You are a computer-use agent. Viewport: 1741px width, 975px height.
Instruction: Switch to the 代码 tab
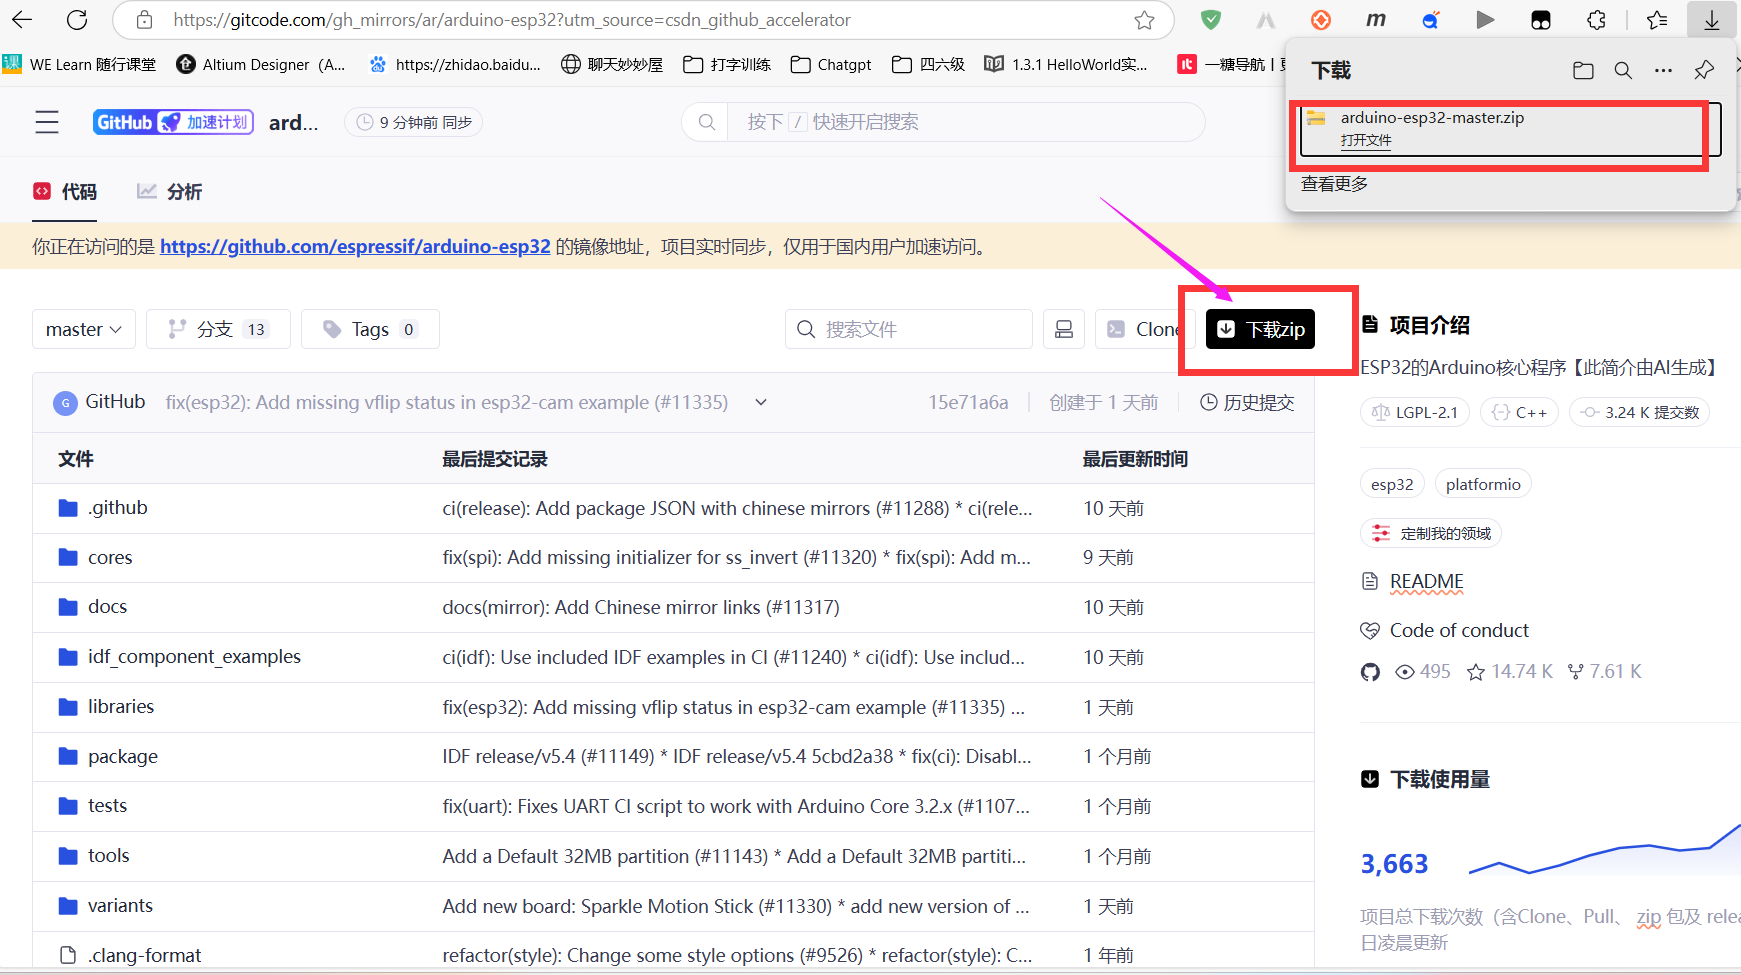coord(66,192)
